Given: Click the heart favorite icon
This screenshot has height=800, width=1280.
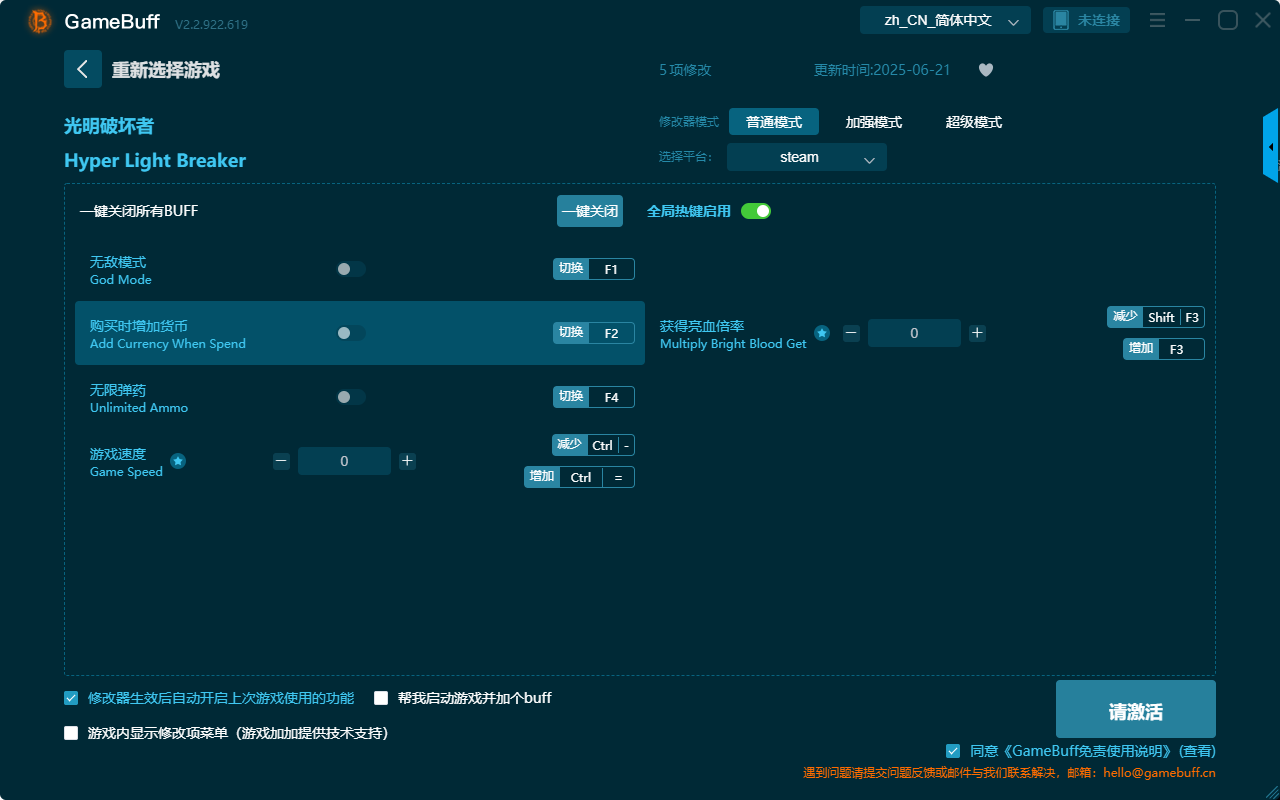Looking at the screenshot, I should tap(985, 70).
